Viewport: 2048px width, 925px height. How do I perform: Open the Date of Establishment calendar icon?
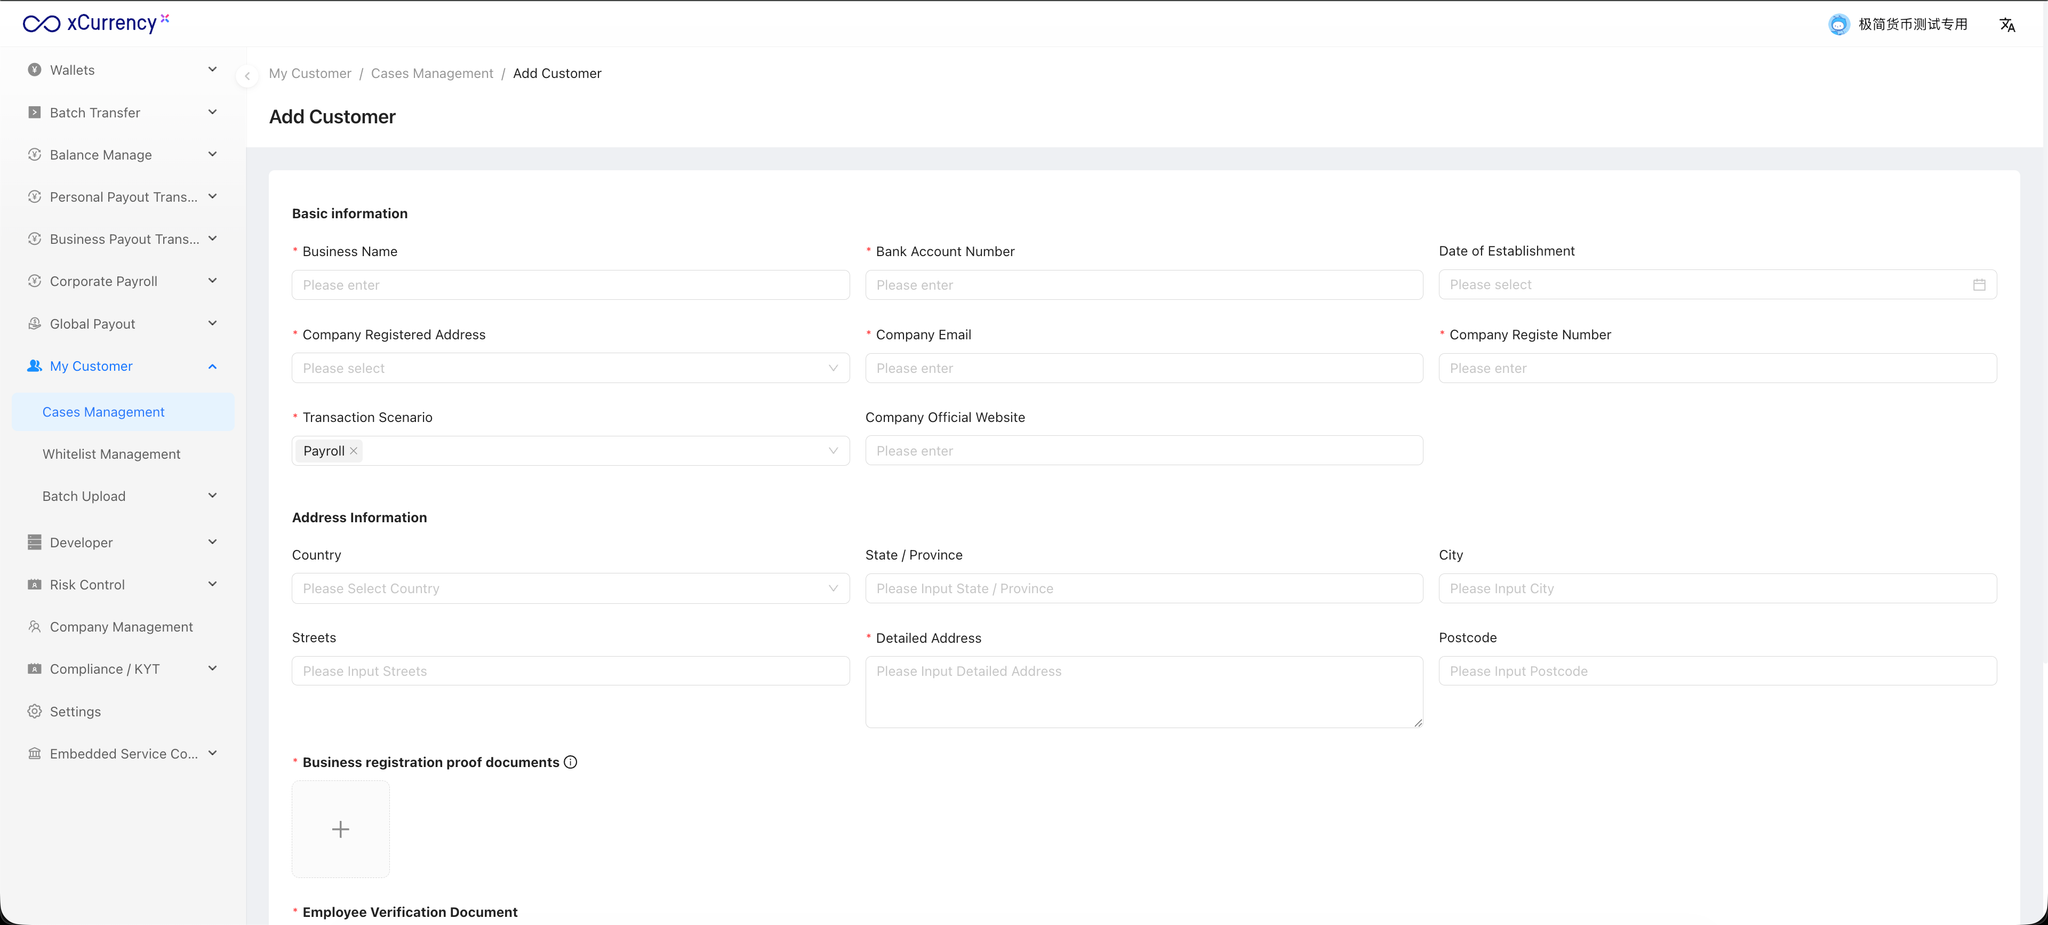click(x=1978, y=285)
